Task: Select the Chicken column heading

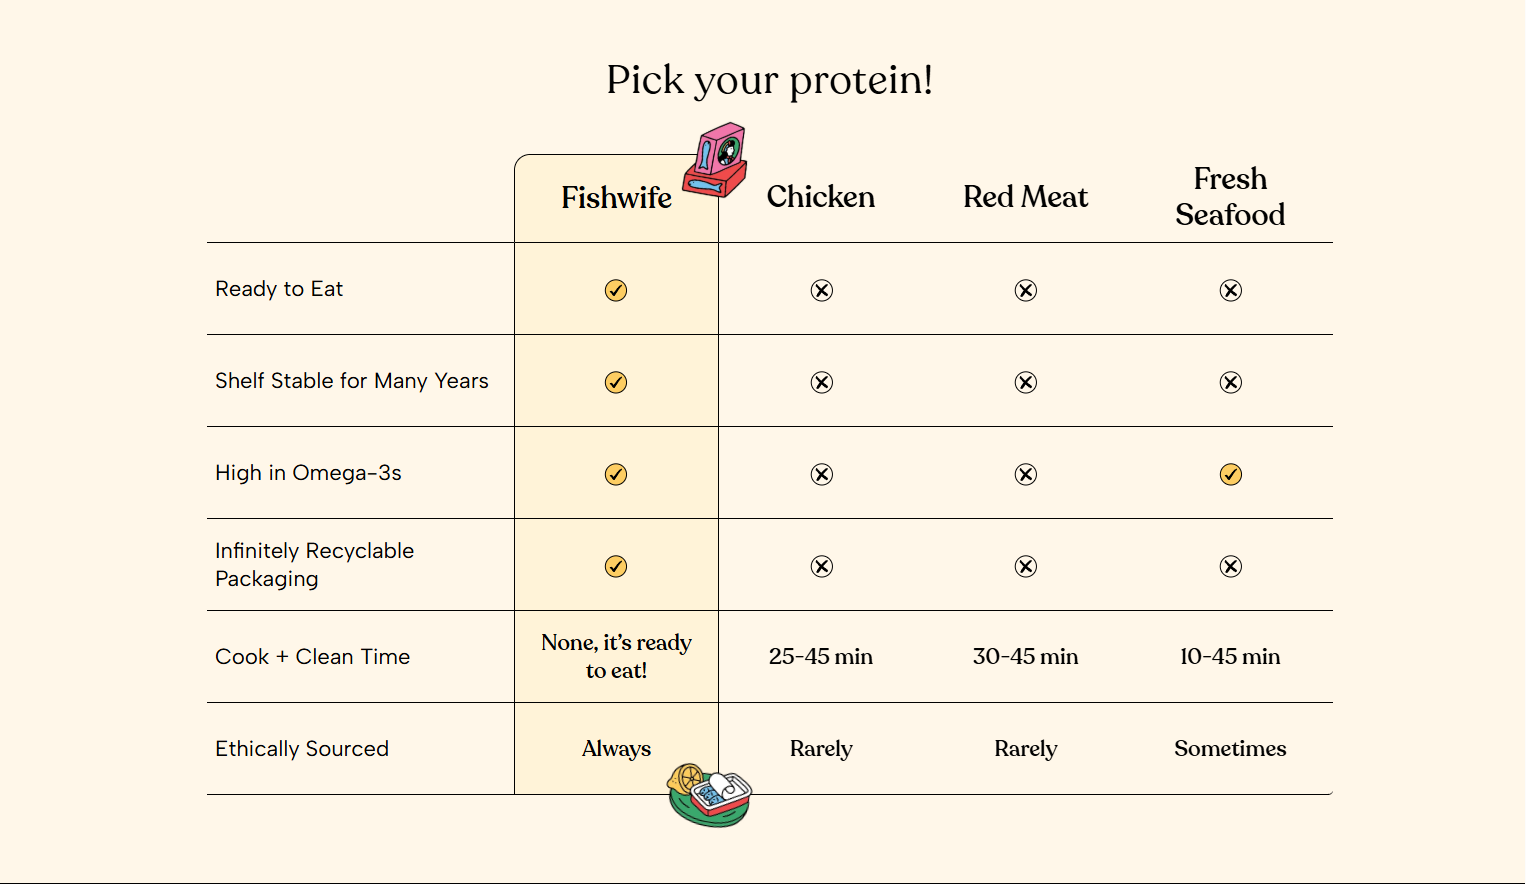Action: pyautogui.click(x=821, y=197)
